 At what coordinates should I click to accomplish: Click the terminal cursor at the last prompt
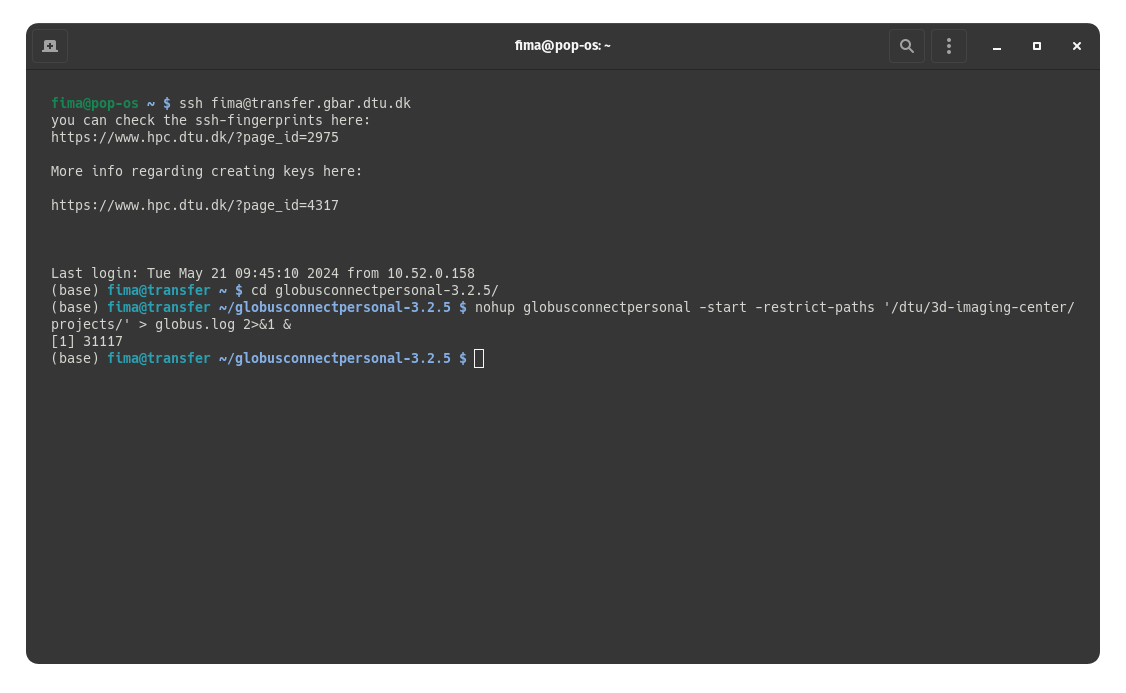(x=479, y=358)
